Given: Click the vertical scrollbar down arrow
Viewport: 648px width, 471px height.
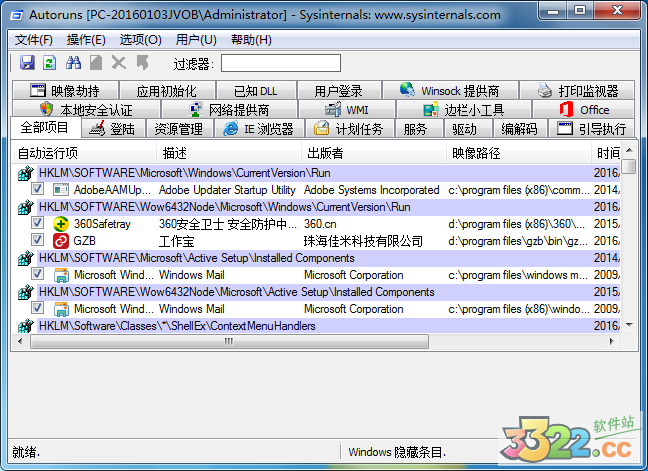Looking at the screenshot, I should pos(629,325).
